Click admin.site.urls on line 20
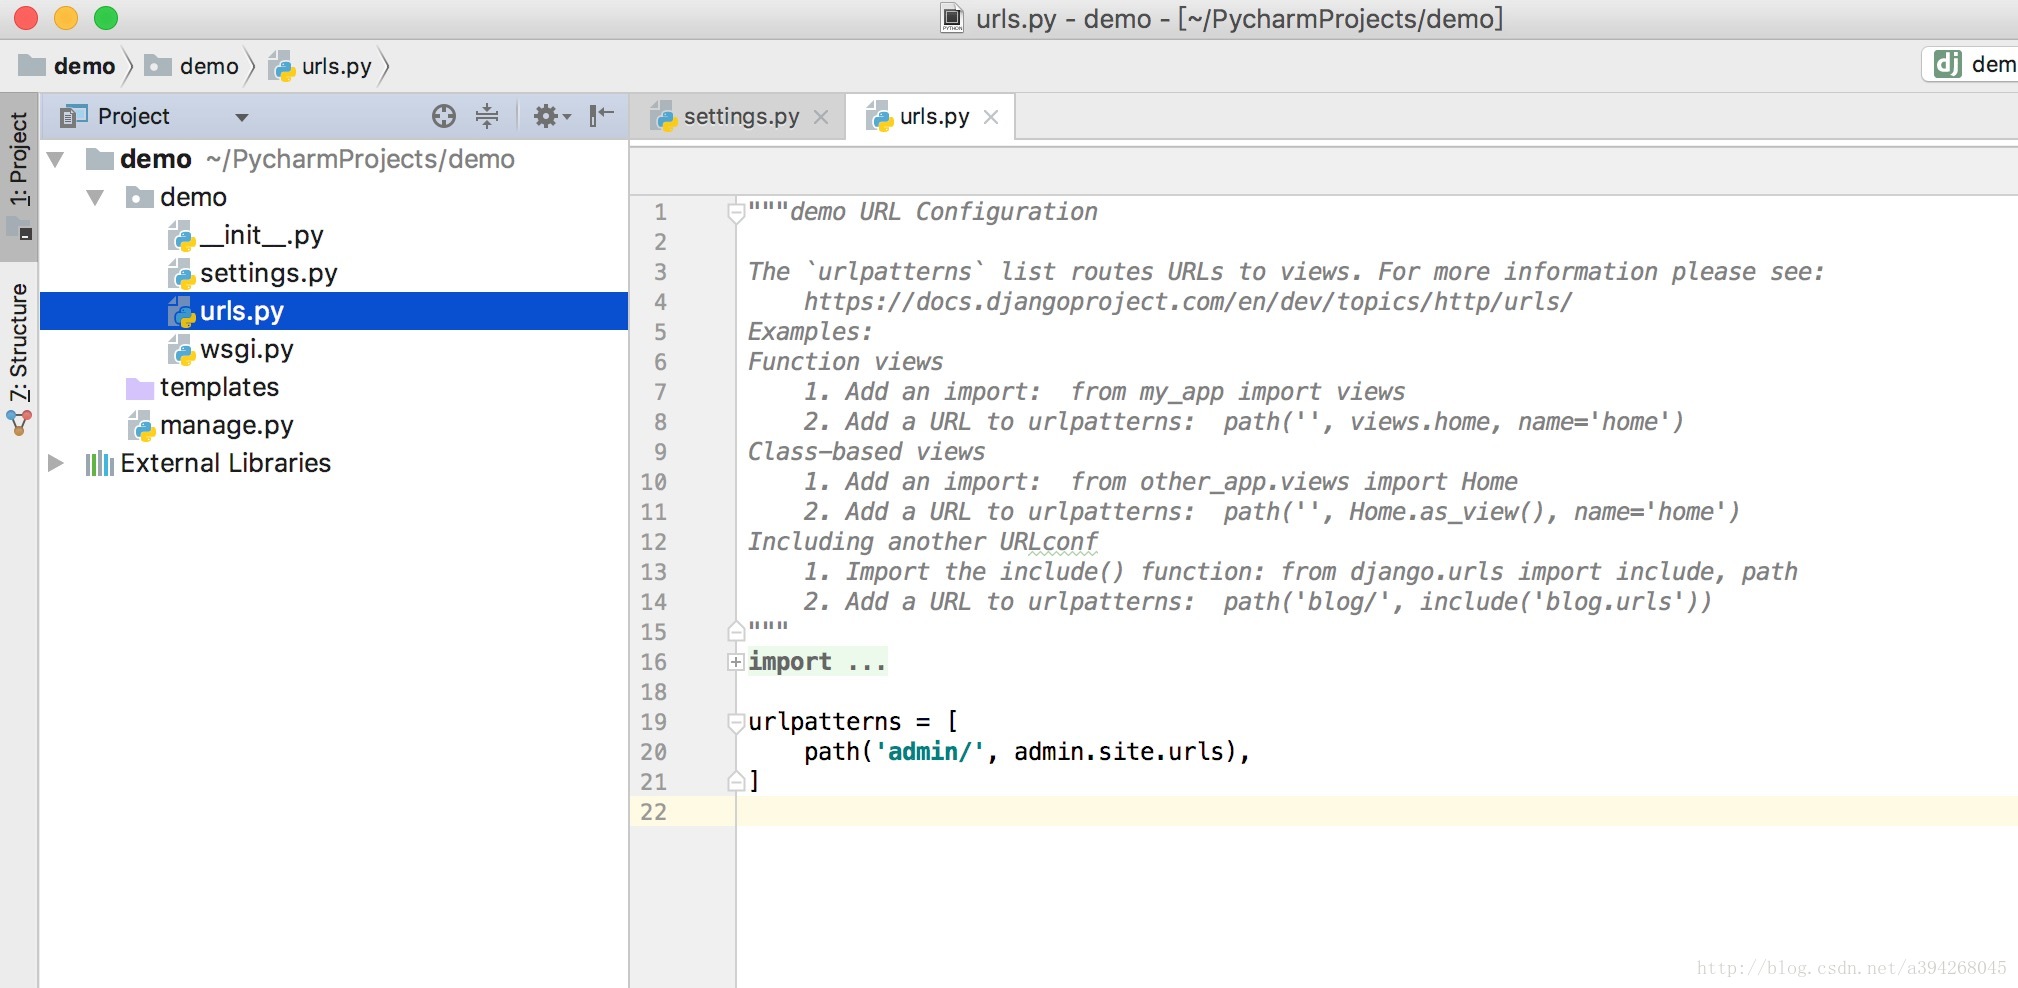Screen dimensions: 2018x988 tap(1119, 752)
